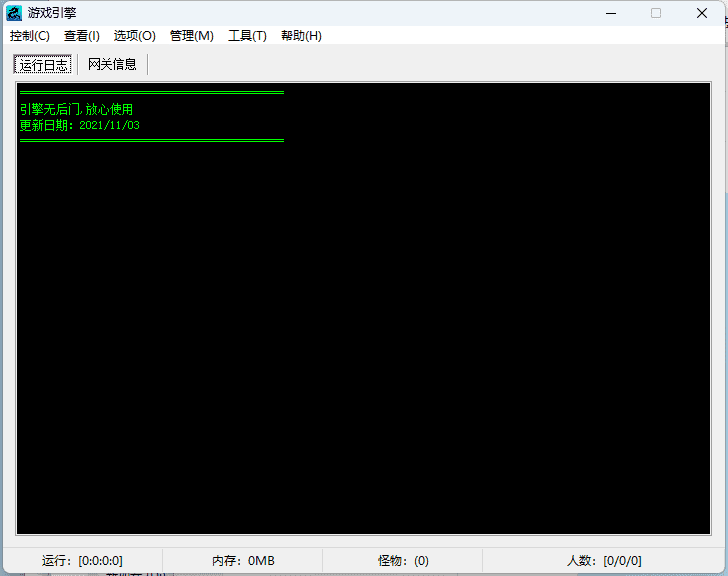Viewport: 728px width, 576px height.
Task: Open the 工具(T) menu
Action: tap(247, 36)
